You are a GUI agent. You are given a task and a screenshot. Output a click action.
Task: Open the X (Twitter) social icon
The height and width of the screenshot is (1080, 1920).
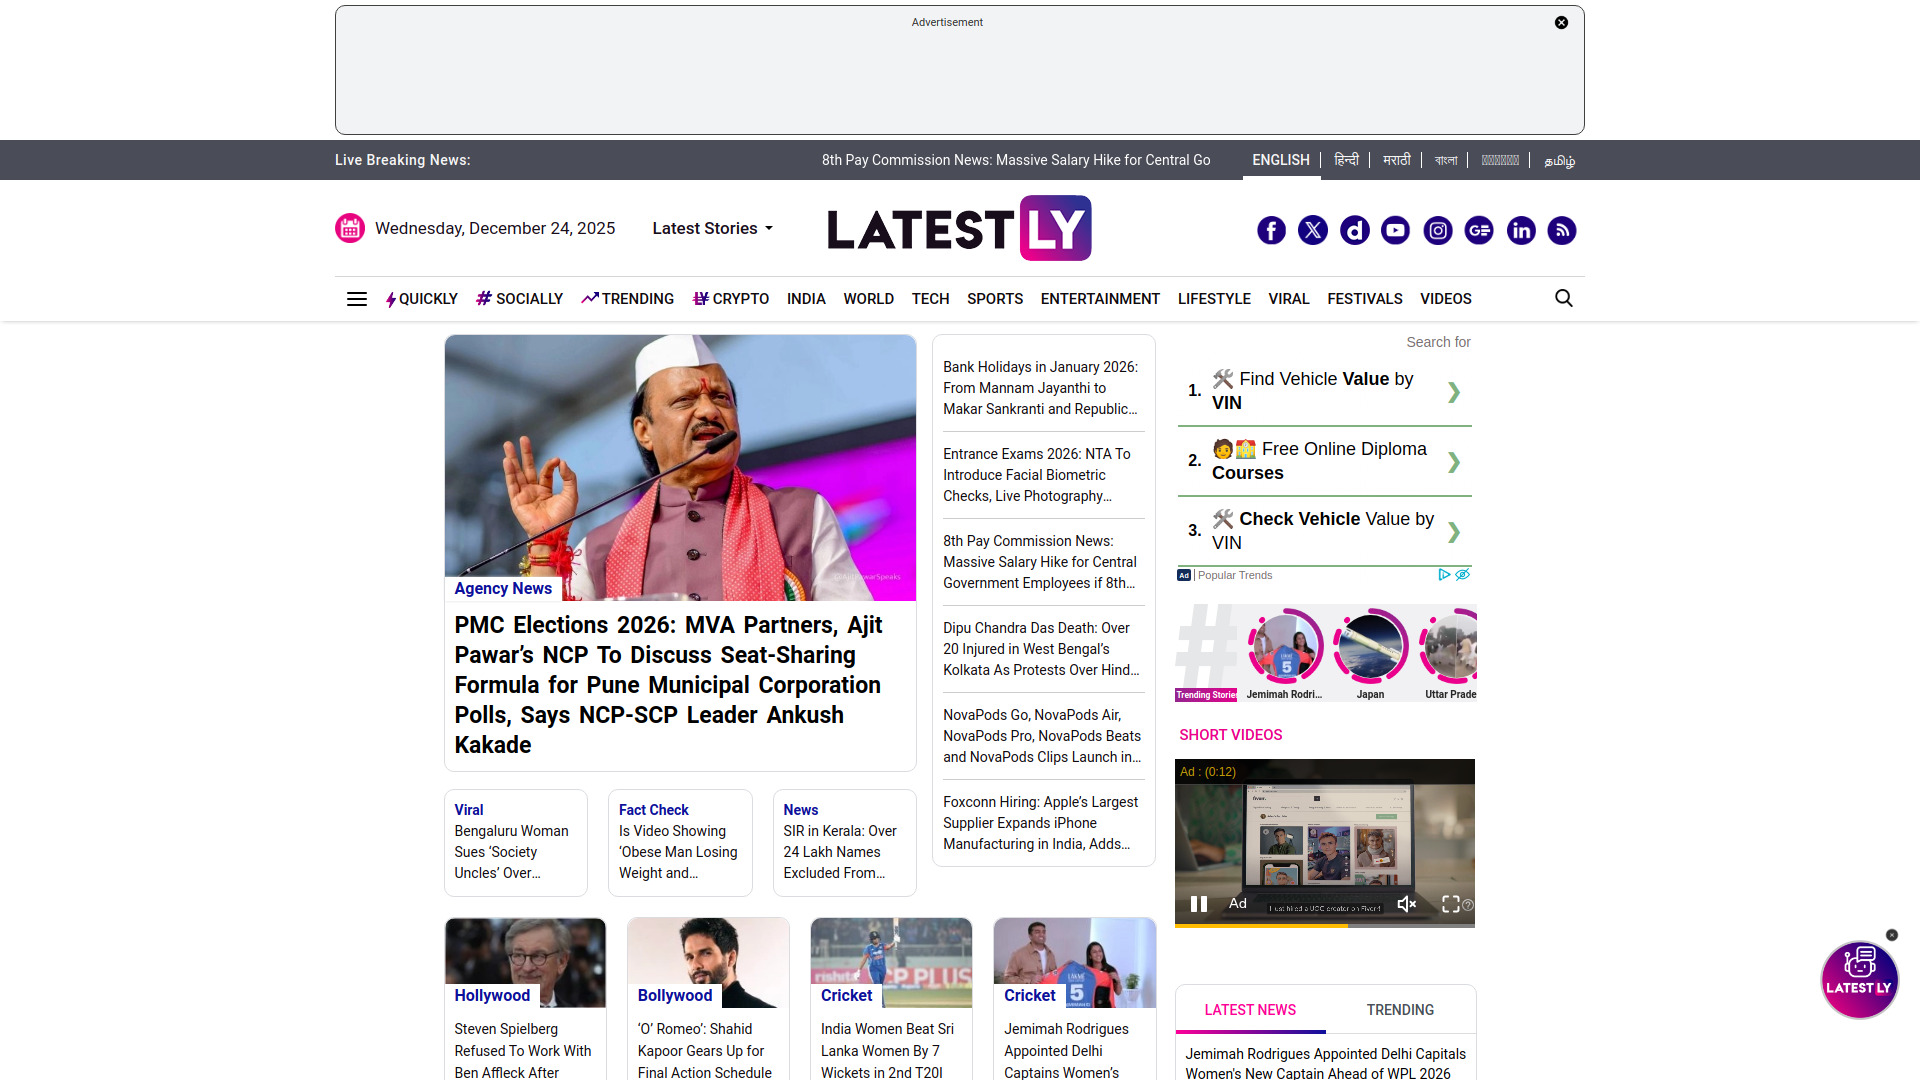(1313, 231)
